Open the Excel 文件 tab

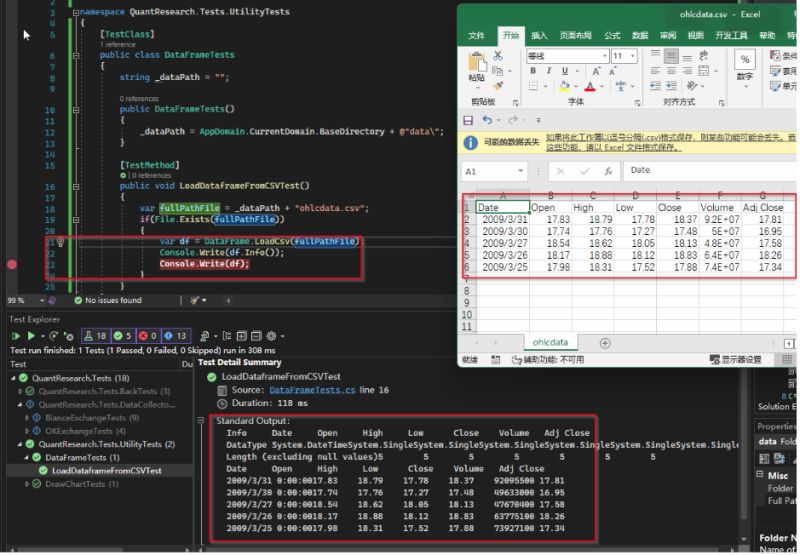tap(477, 35)
